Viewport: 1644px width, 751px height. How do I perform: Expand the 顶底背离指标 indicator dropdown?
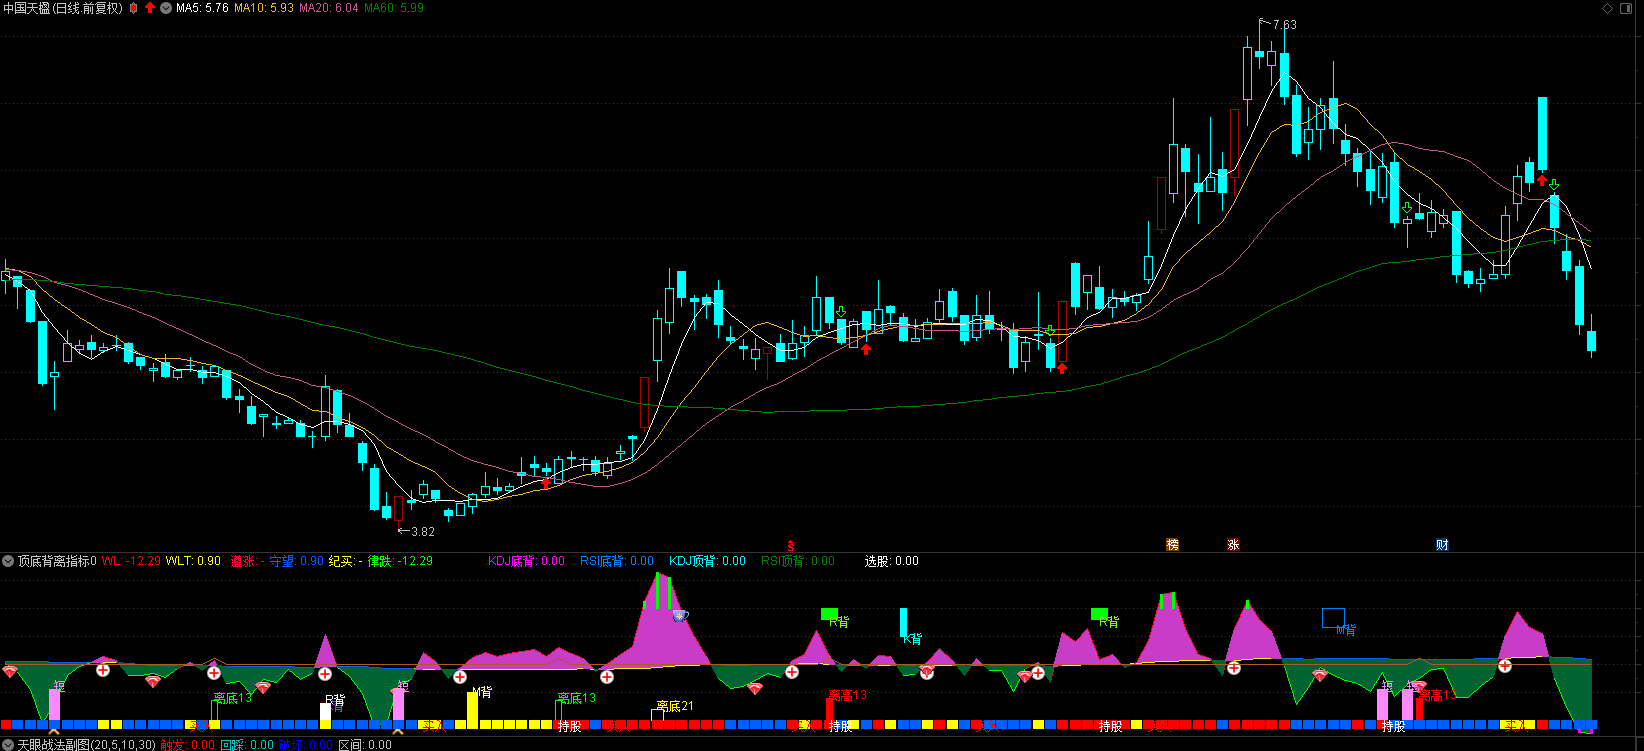pyautogui.click(x=8, y=561)
